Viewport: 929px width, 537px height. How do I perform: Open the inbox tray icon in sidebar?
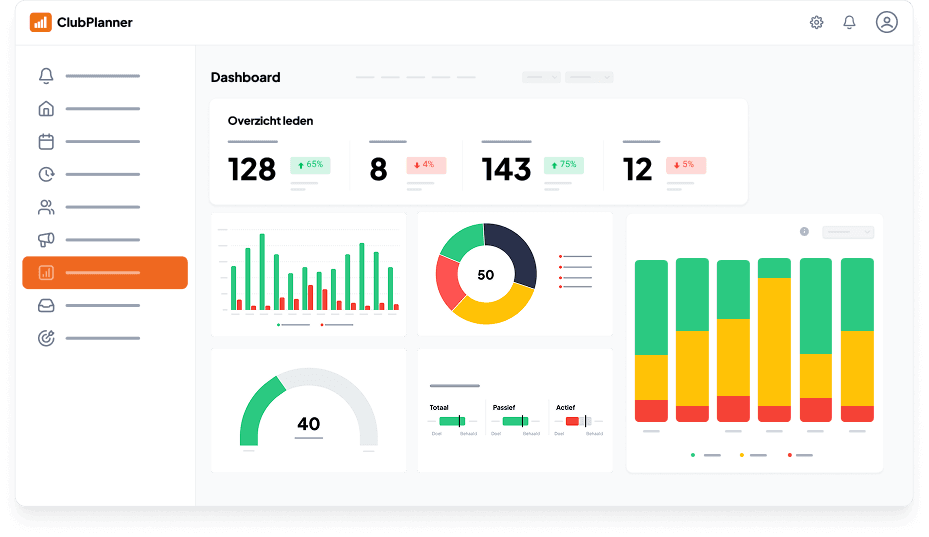pyautogui.click(x=46, y=306)
